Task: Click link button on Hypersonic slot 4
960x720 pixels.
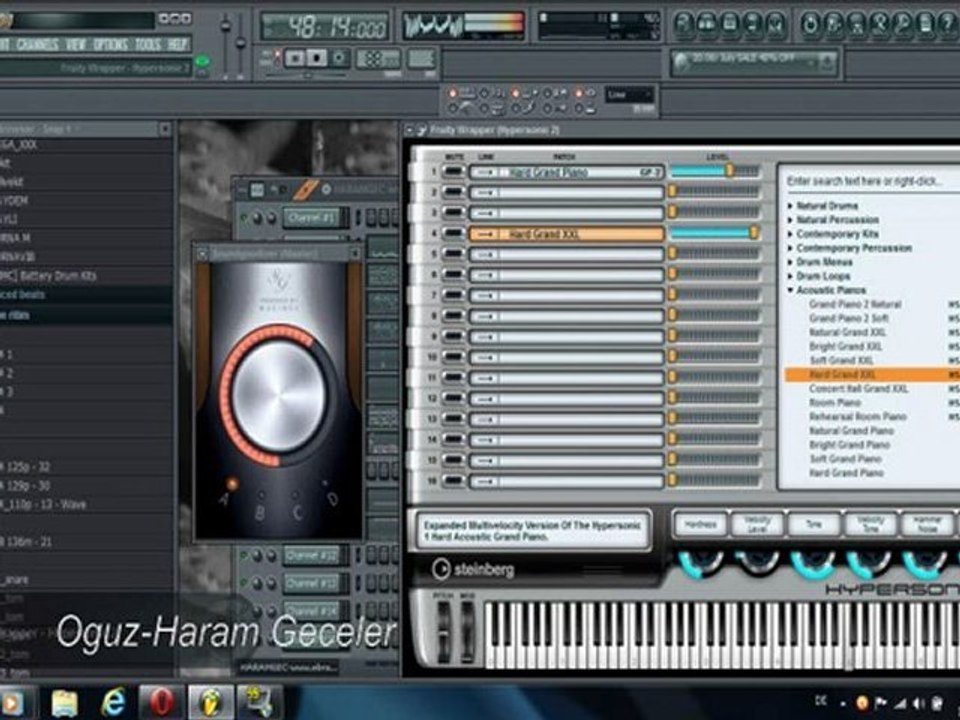Action: coord(485,234)
